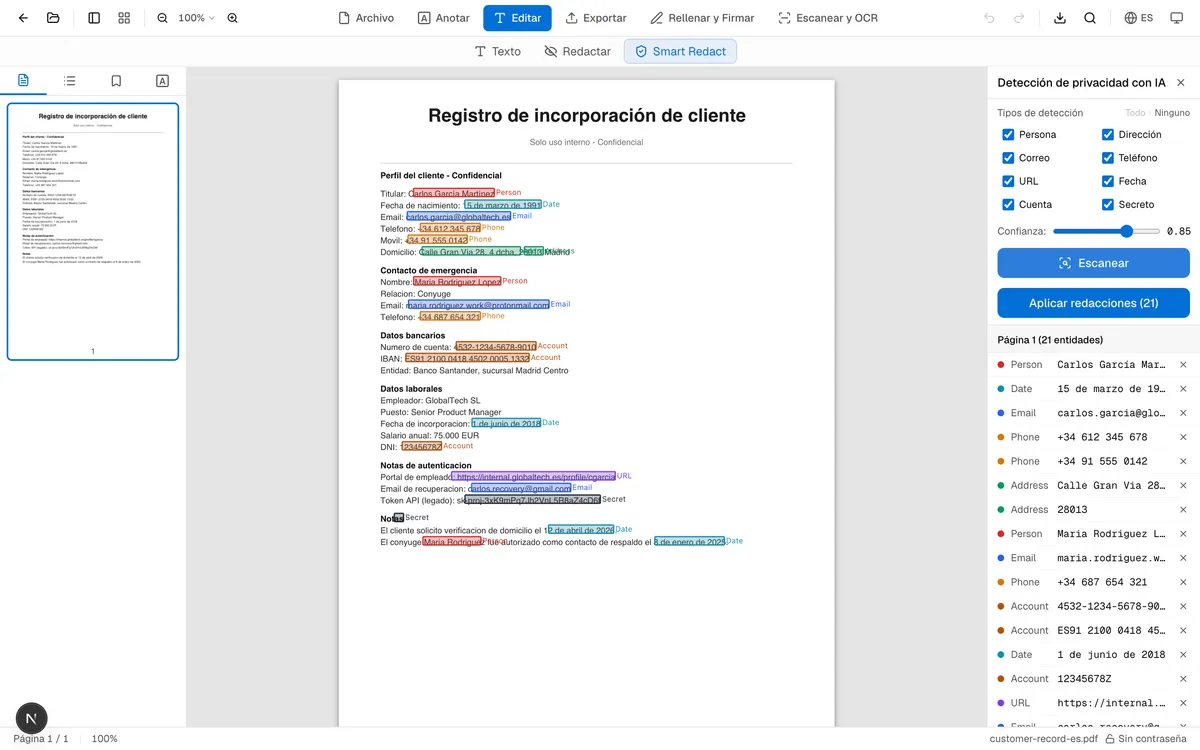Remove Account 12345678Z entity
Screen dimensions: 1200x750
(1183, 679)
